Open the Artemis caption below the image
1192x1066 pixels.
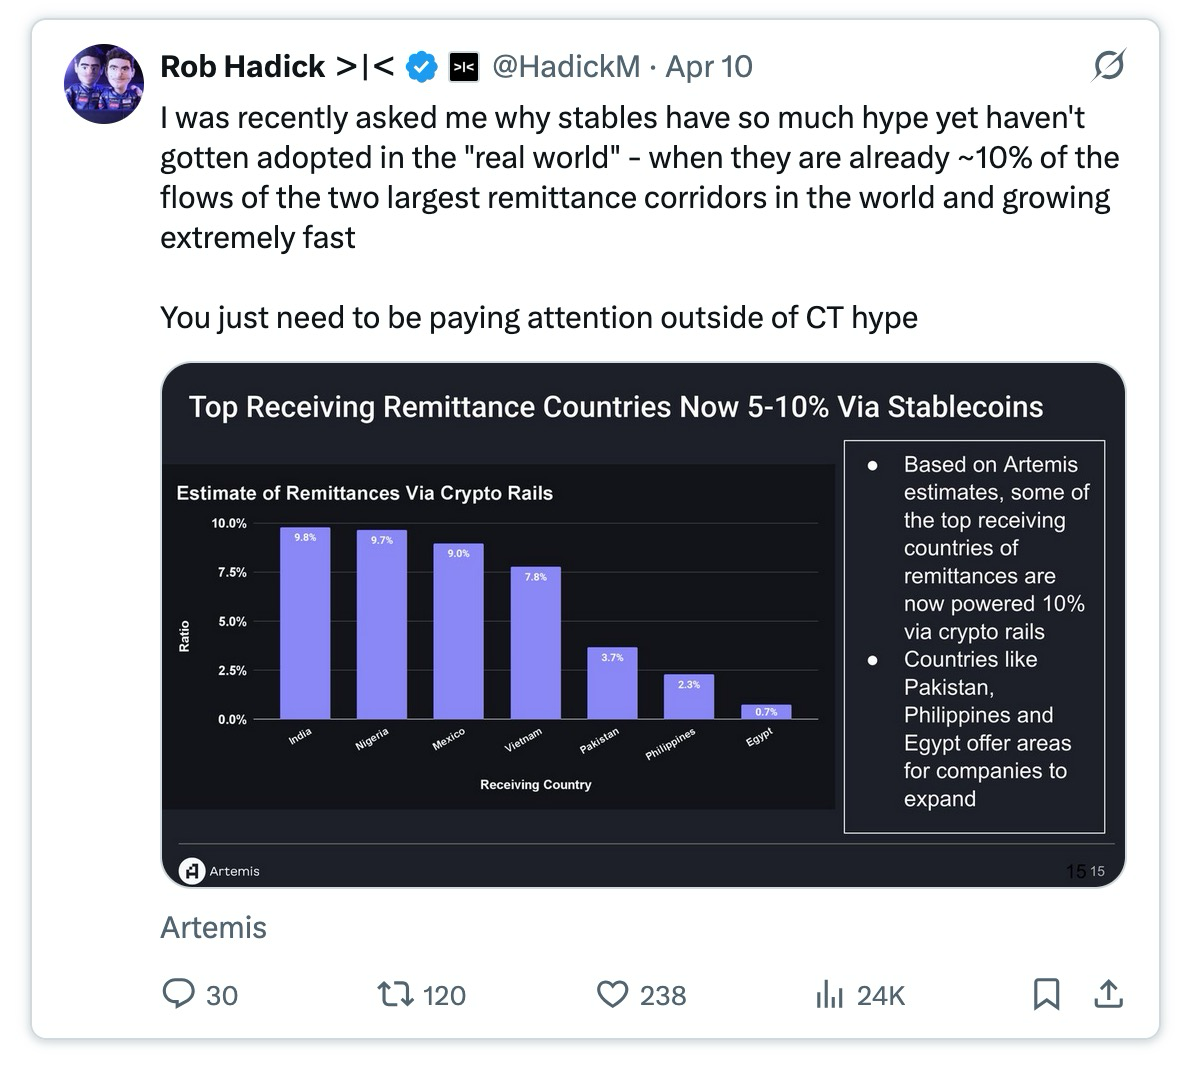pos(214,928)
